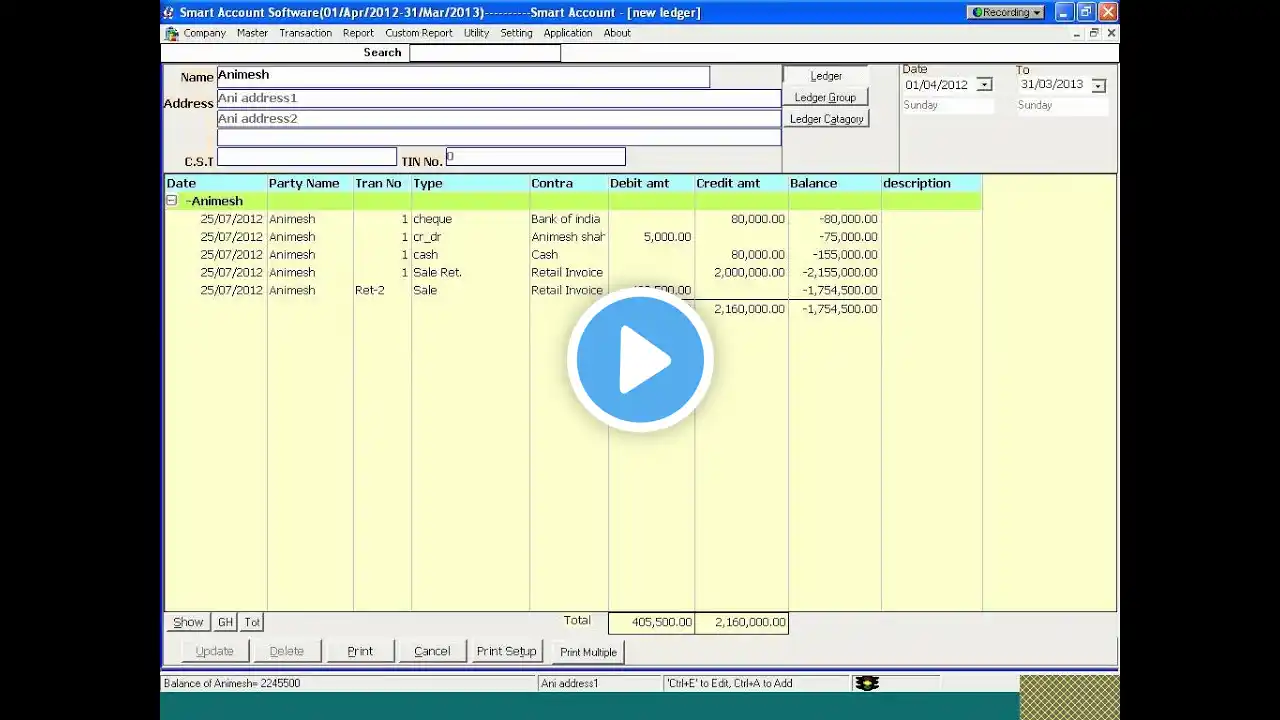Minimize the inner ledger window
Viewport: 1280px width, 720px height.
coord(1077,33)
